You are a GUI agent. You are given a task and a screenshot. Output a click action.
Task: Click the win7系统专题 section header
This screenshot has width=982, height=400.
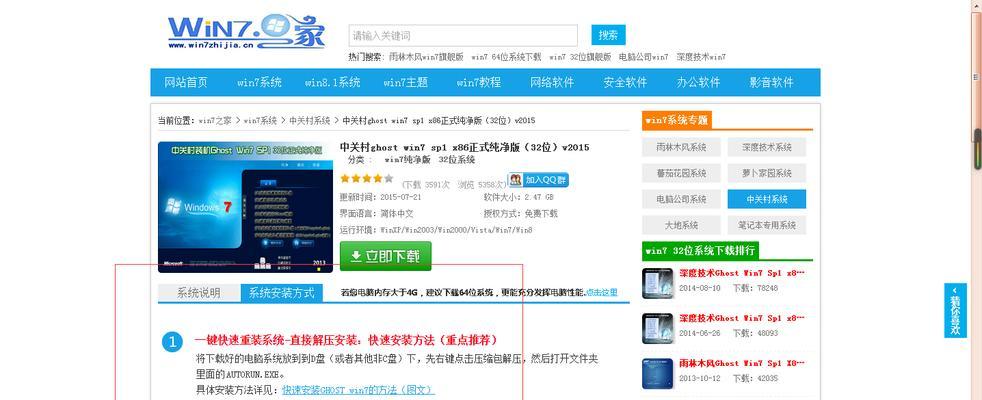pyautogui.click(x=676, y=120)
